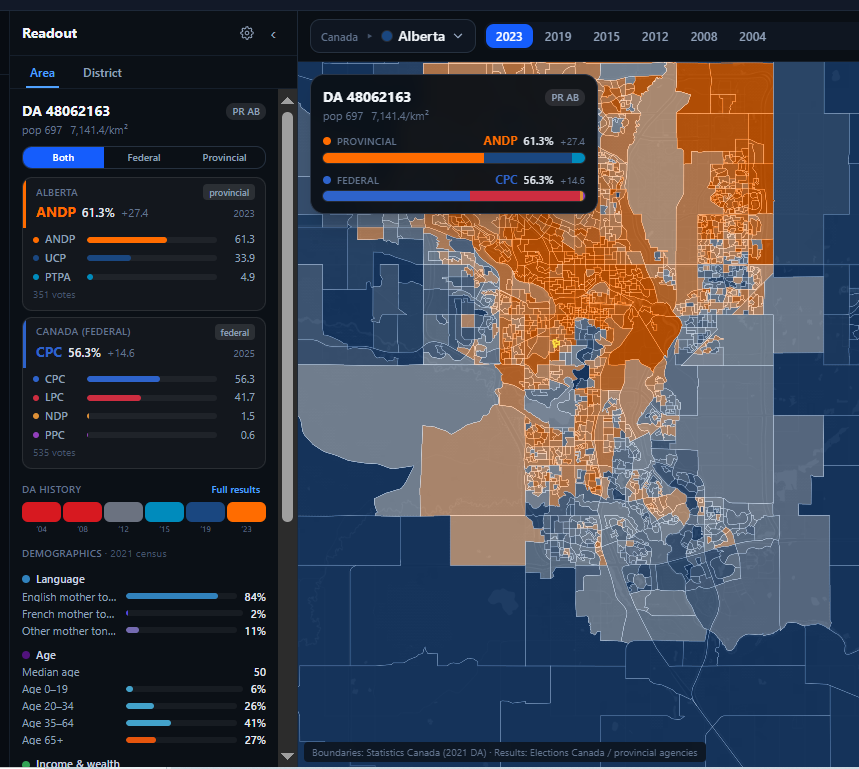The image size is (859, 769).
Task: Click the PTPA 4.9 result row
Action: [x=144, y=277]
